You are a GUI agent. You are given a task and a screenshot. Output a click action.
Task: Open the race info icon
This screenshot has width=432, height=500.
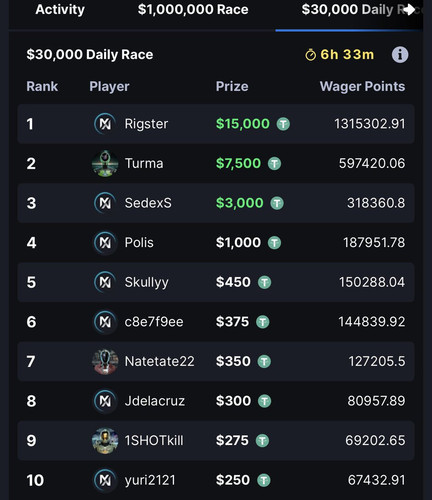400,55
